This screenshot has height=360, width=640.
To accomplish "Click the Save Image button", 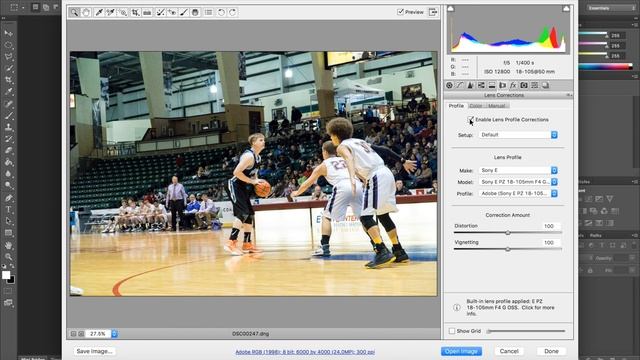I will (x=94, y=351).
